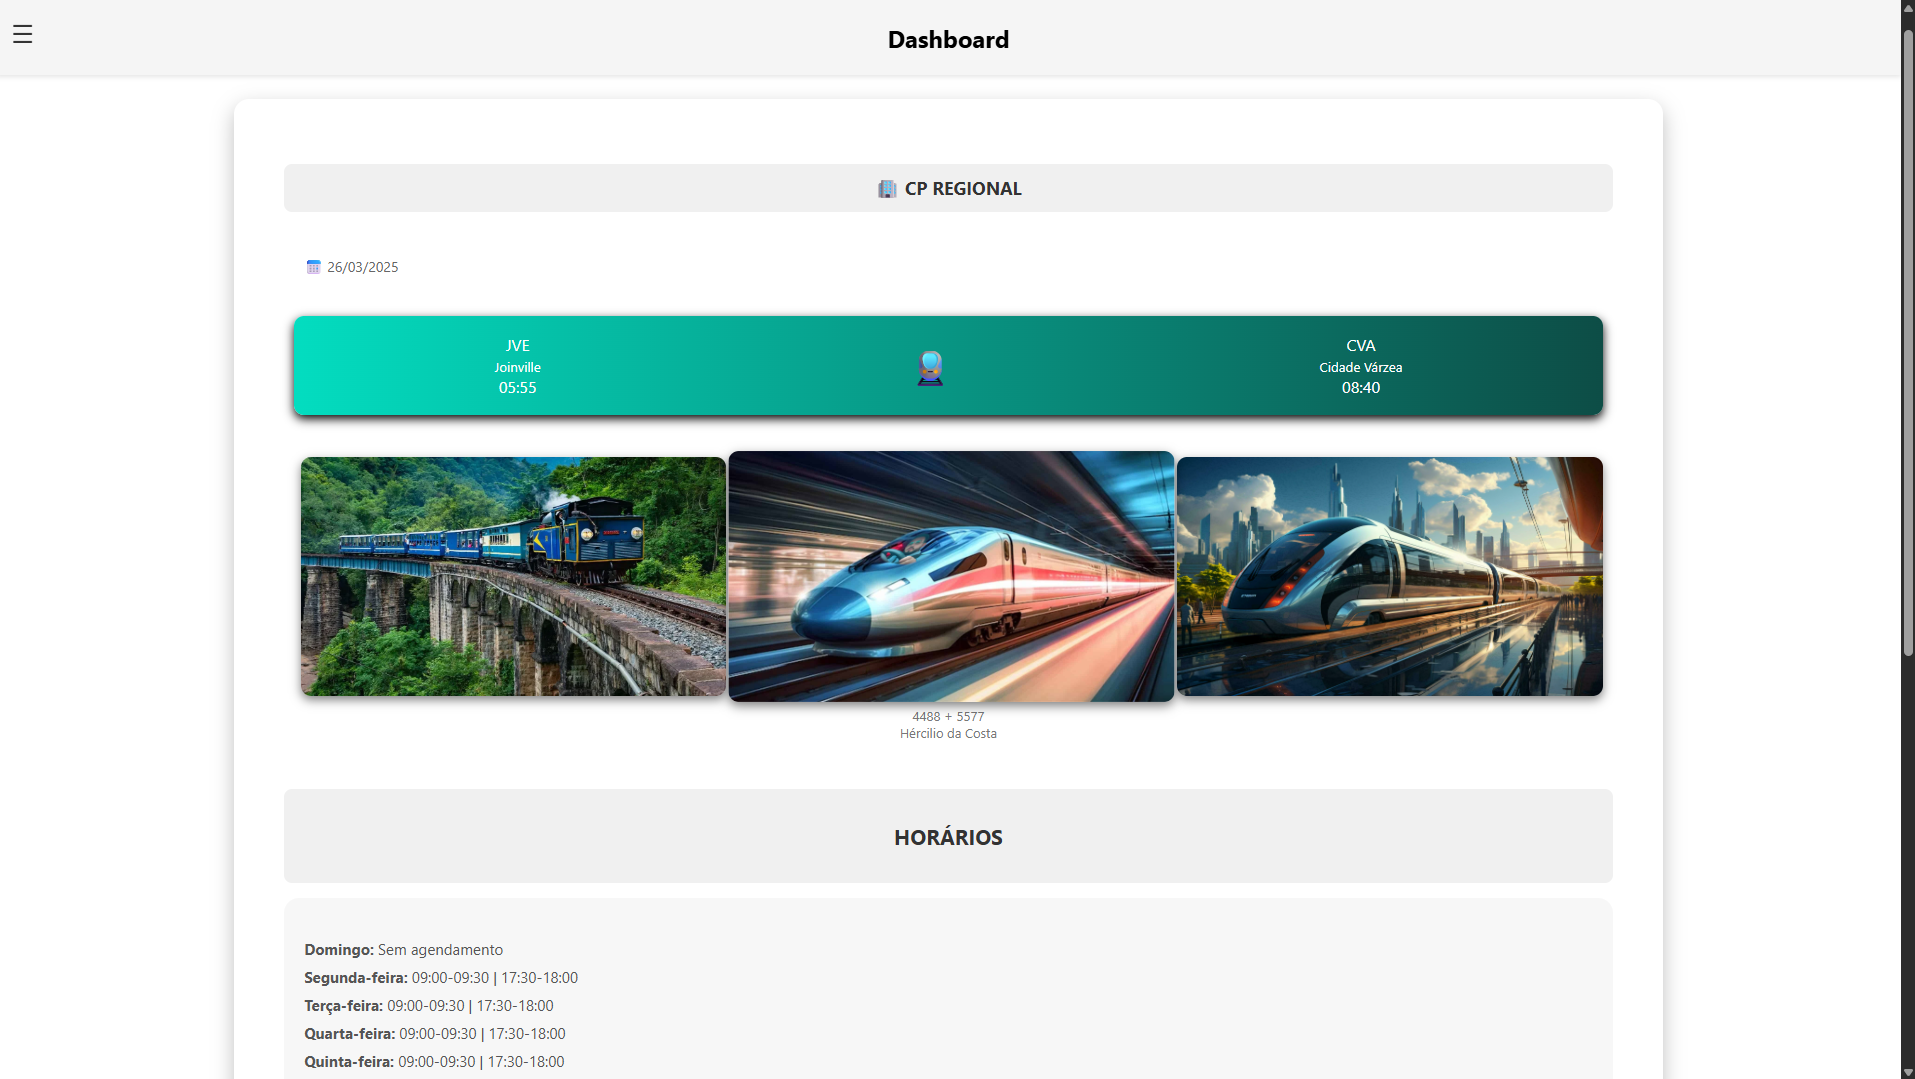The height and width of the screenshot is (1079, 1915).
Task: Select the steam train on viaduct image
Action: click(513, 576)
